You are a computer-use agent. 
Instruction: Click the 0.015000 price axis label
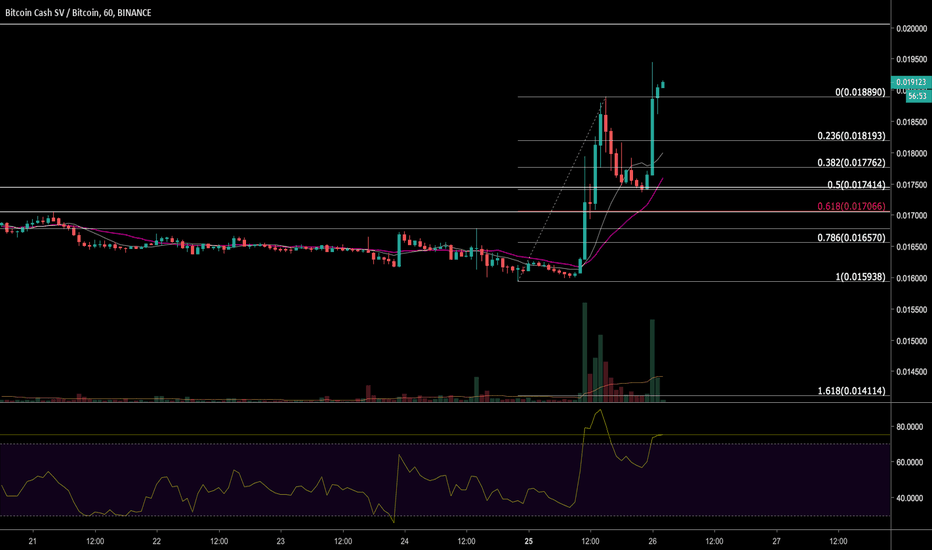click(912, 341)
